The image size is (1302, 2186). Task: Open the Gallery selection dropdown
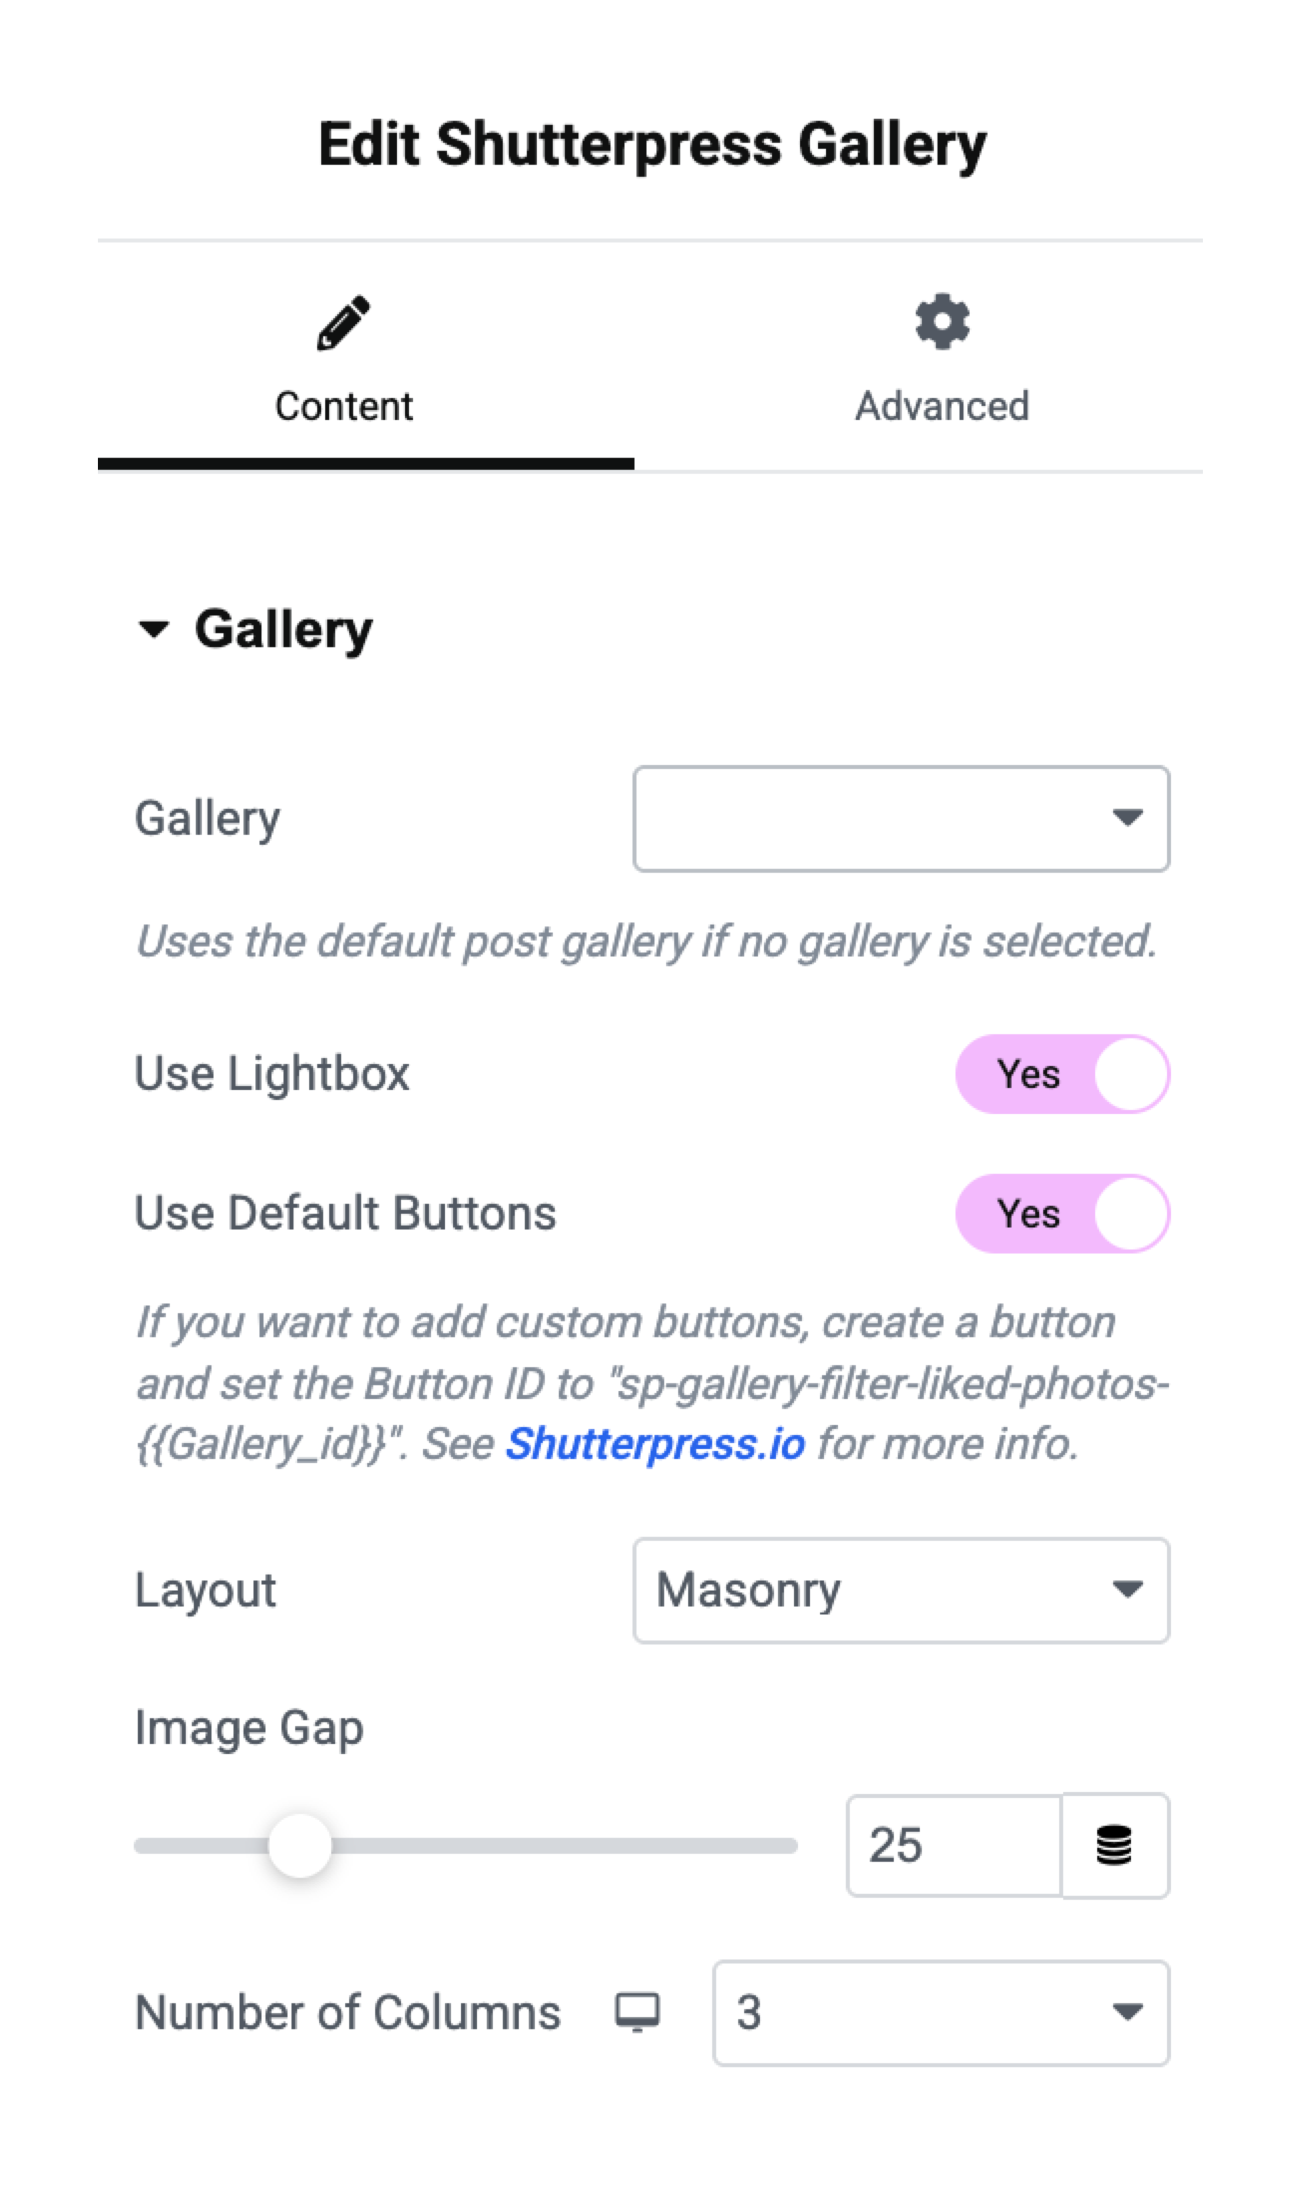tap(900, 818)
